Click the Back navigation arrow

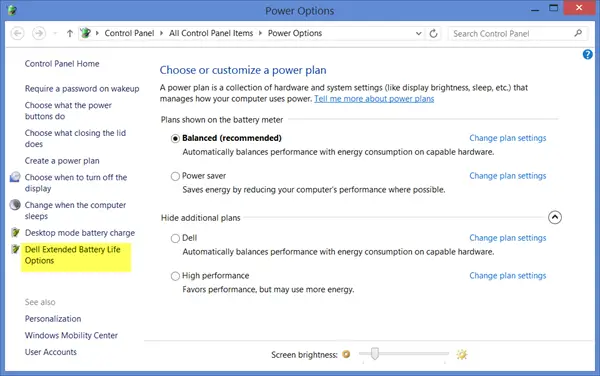click(x=17, y=34)
